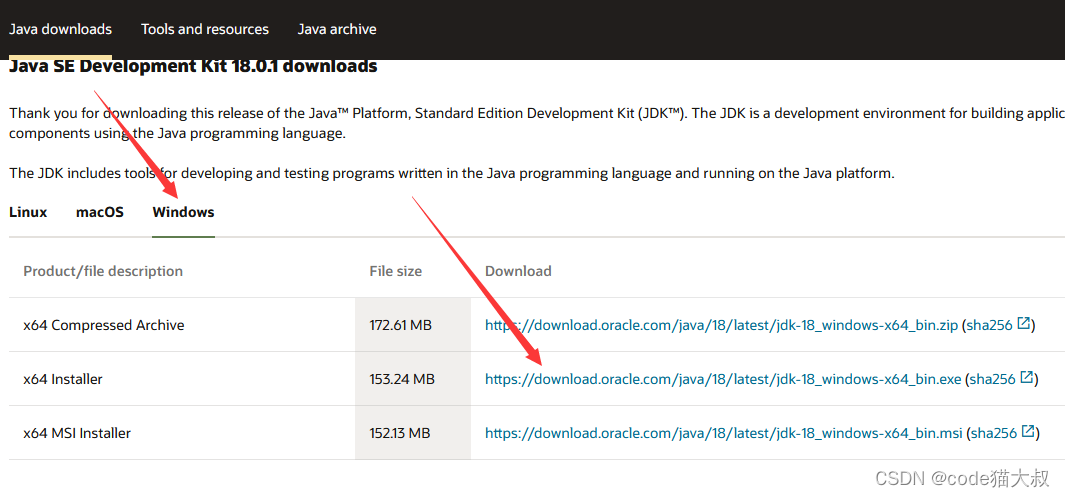The width and height of the screenshot is (1065, 497).
Task: Open Tools and resources nav tab
Action: (x=204, y=29)
